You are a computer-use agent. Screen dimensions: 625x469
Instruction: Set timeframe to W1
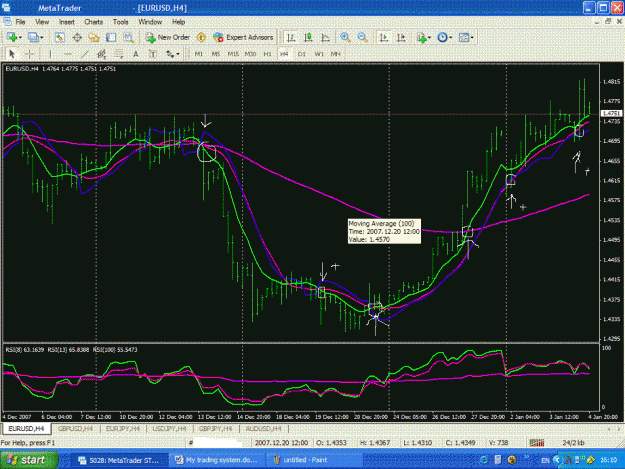[318, 54]
